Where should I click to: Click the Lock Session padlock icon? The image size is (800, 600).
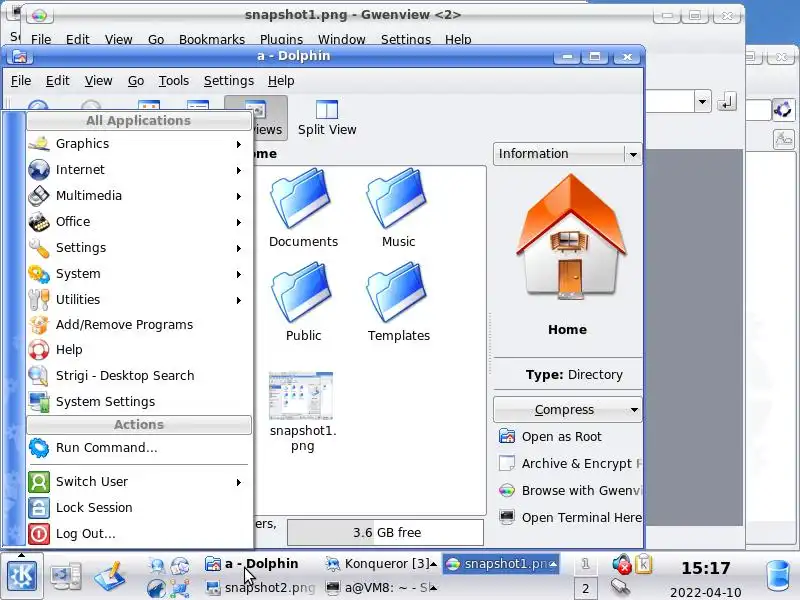click(x=39, y=508)
